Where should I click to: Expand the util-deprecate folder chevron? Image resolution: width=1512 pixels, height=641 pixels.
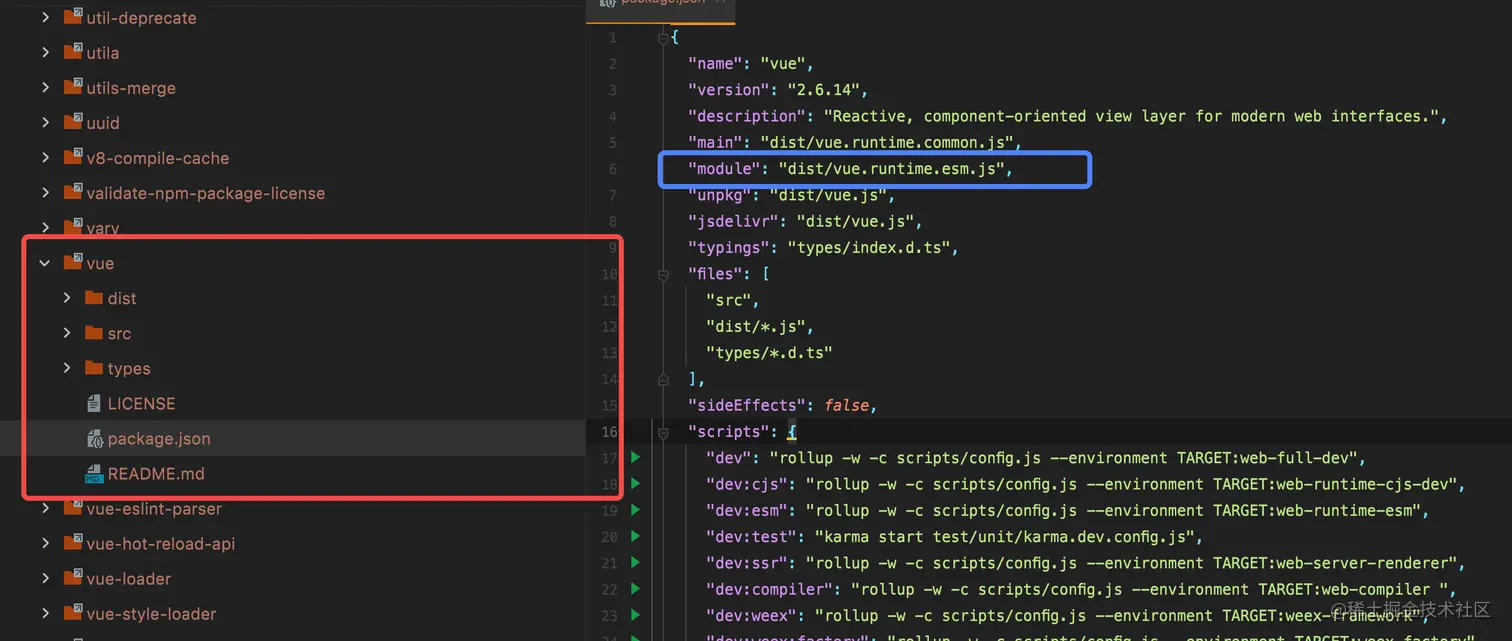tap(45, 18)
